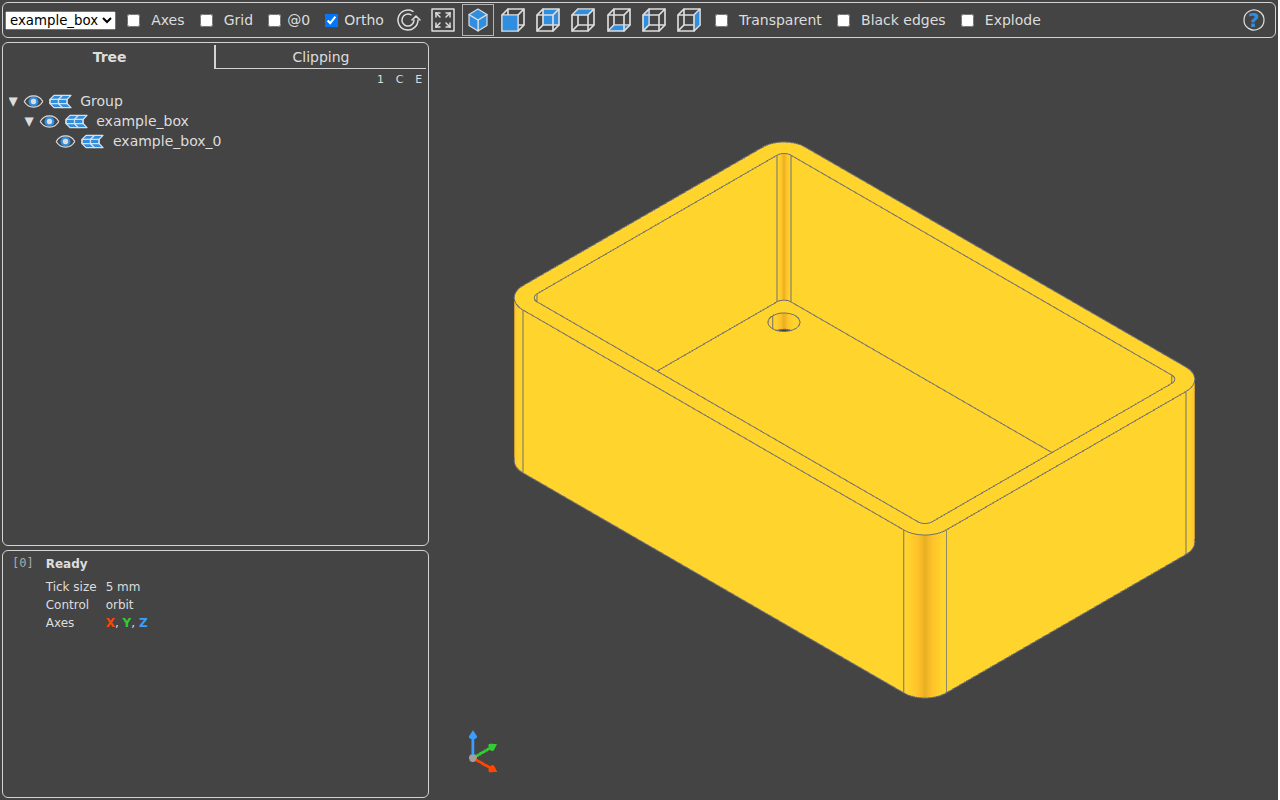
Task: Switch to the front view cube icon
Action: click(x=513, y=20)
